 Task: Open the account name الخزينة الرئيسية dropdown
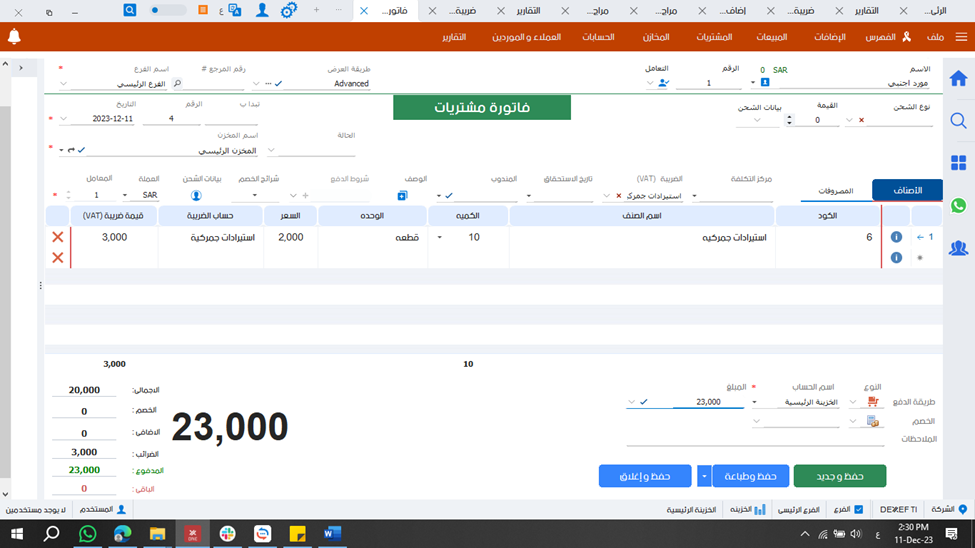point(754,402)
